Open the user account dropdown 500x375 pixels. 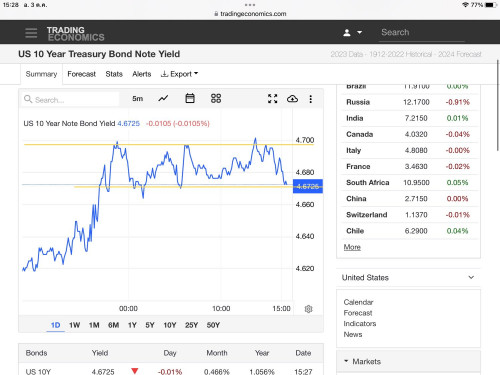coord(353,33)
